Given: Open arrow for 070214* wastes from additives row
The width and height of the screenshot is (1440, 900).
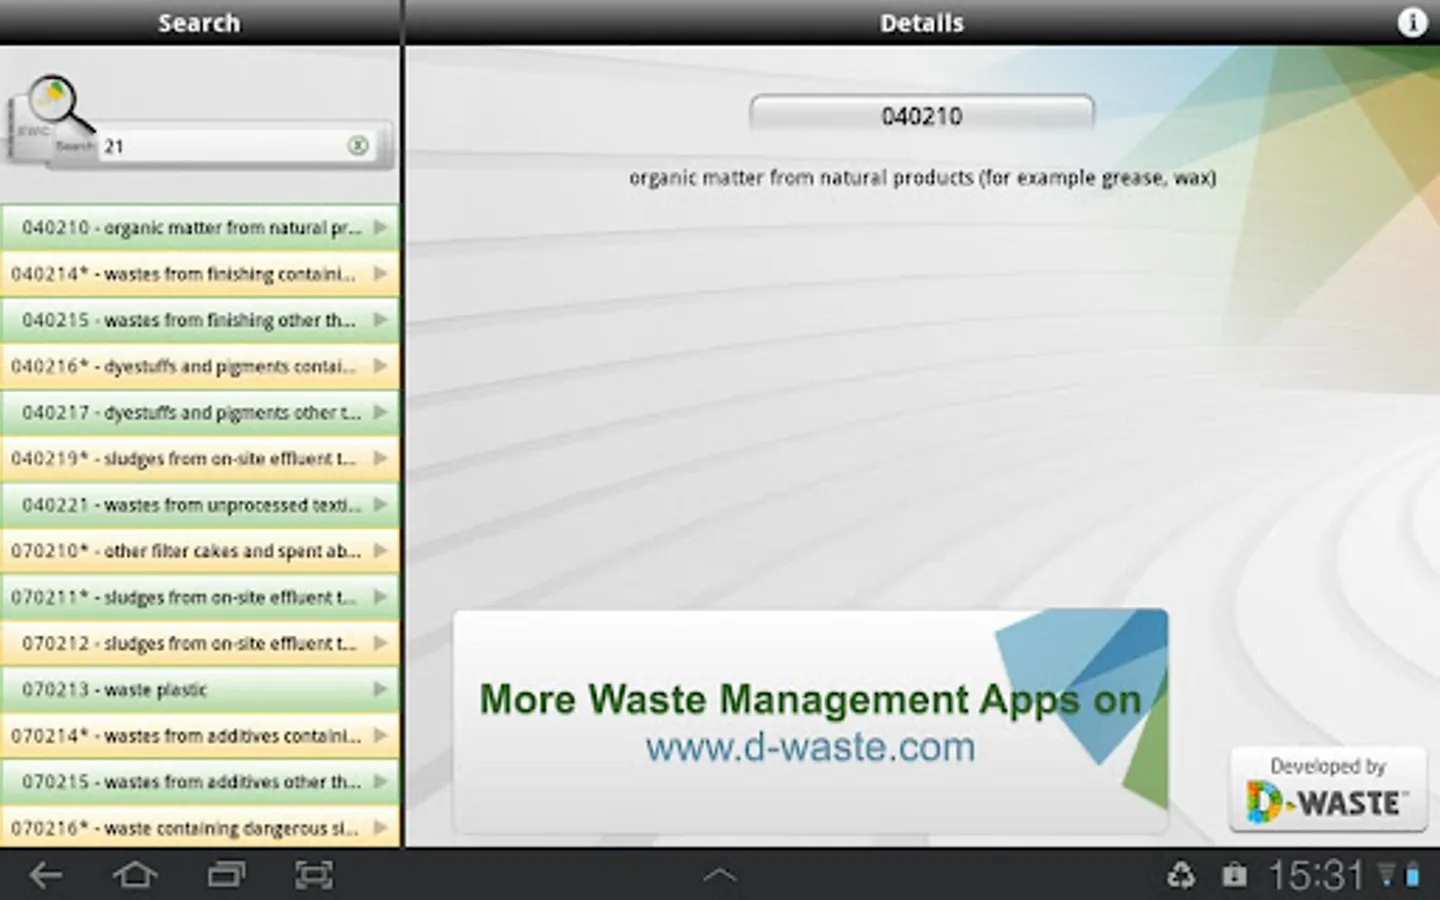Looking at the screenshot, I should tap(380, 735).
